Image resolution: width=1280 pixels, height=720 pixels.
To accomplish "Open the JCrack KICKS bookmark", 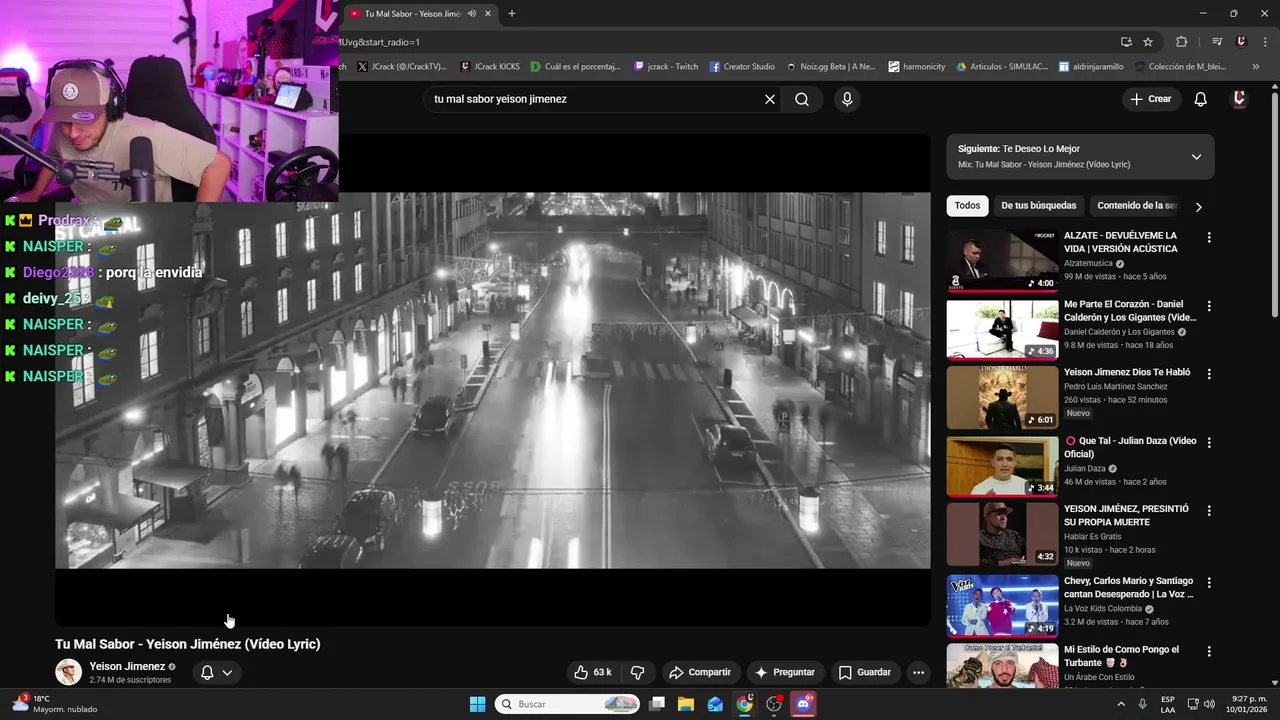I will 490,66.
